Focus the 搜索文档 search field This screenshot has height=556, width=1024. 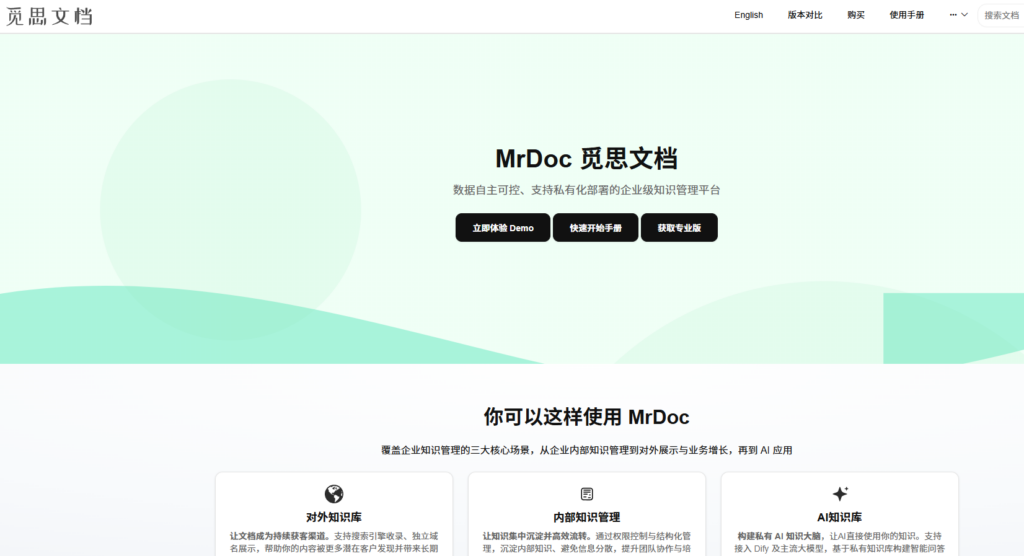tap(1001, 15)
